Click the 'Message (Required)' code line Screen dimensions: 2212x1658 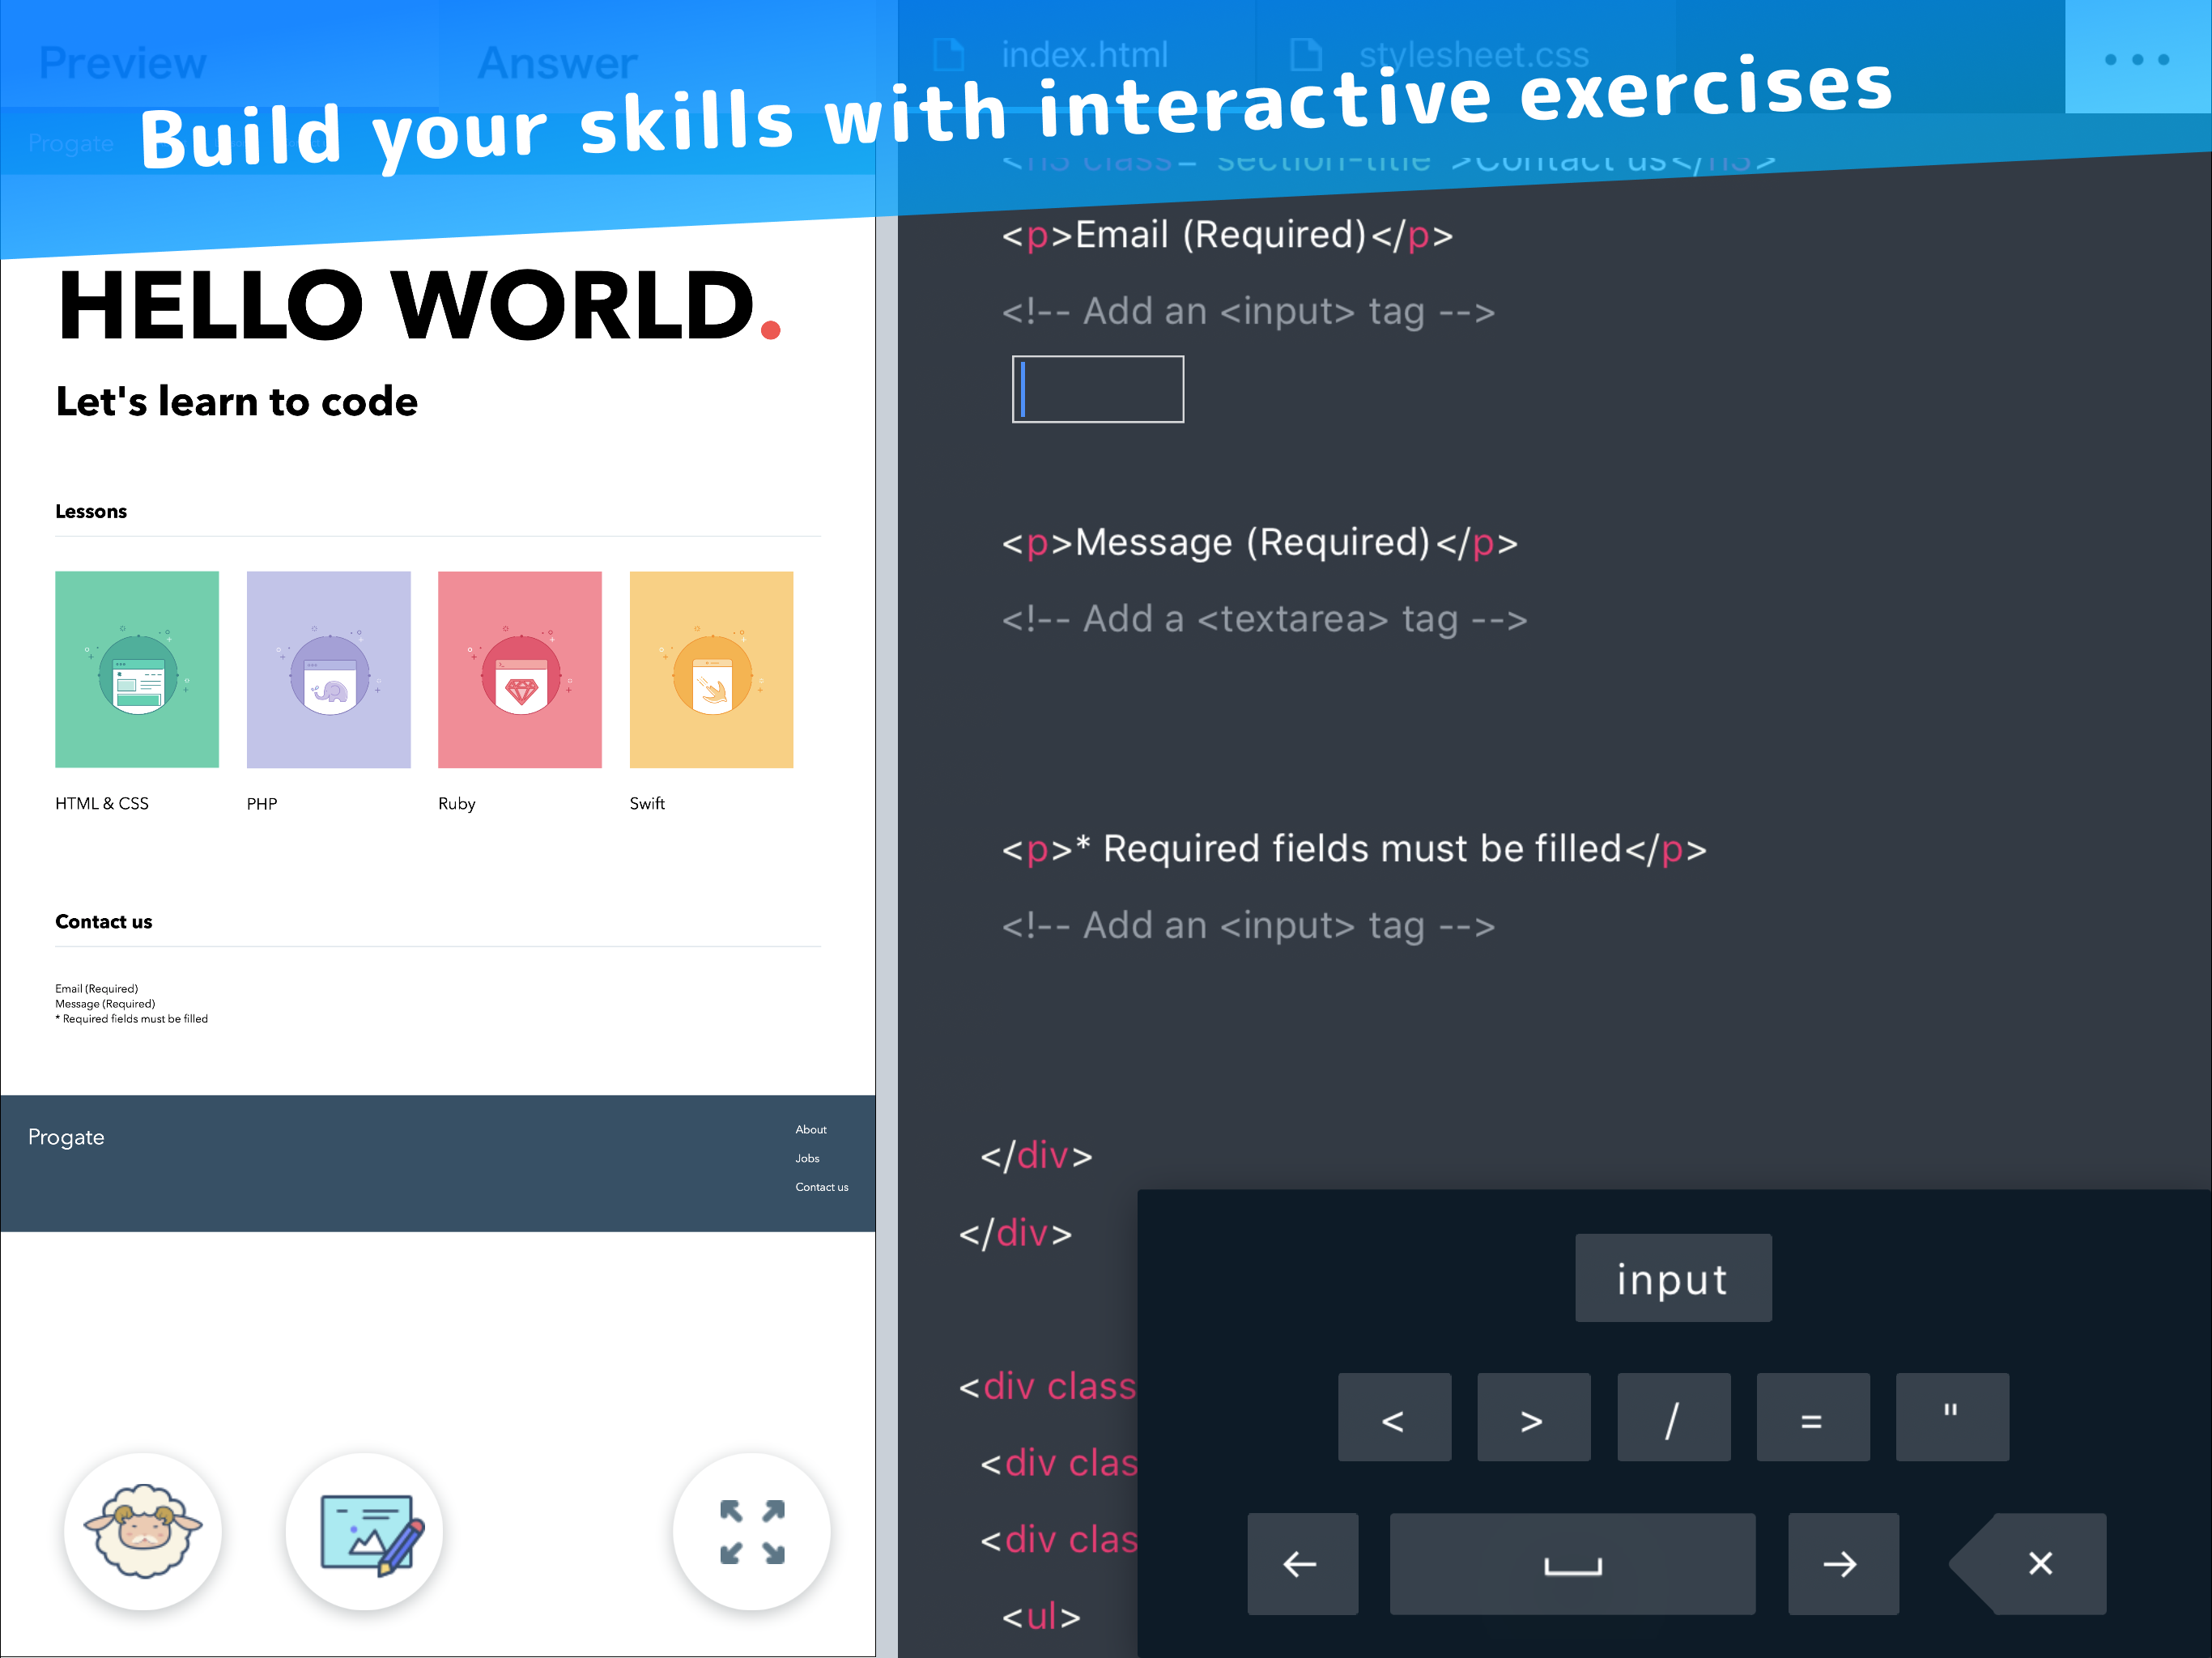[1259, 542]
